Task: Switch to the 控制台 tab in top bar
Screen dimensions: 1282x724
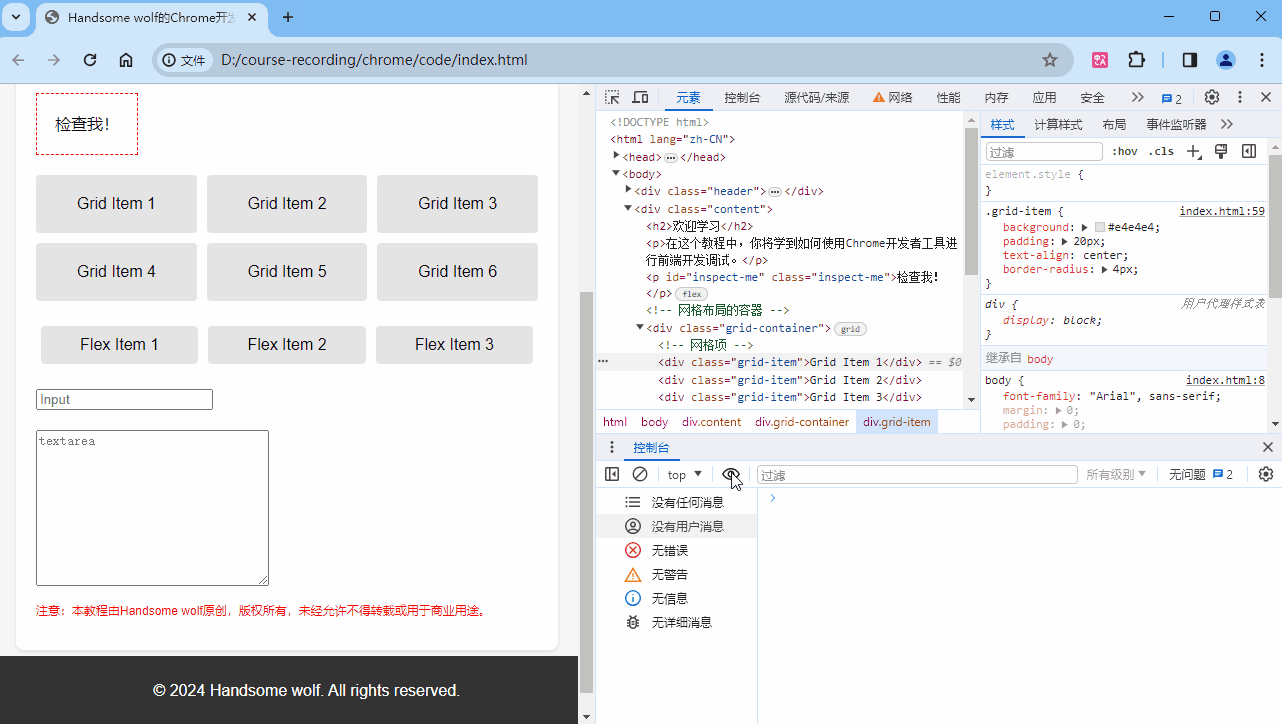Action: (742, 98)
